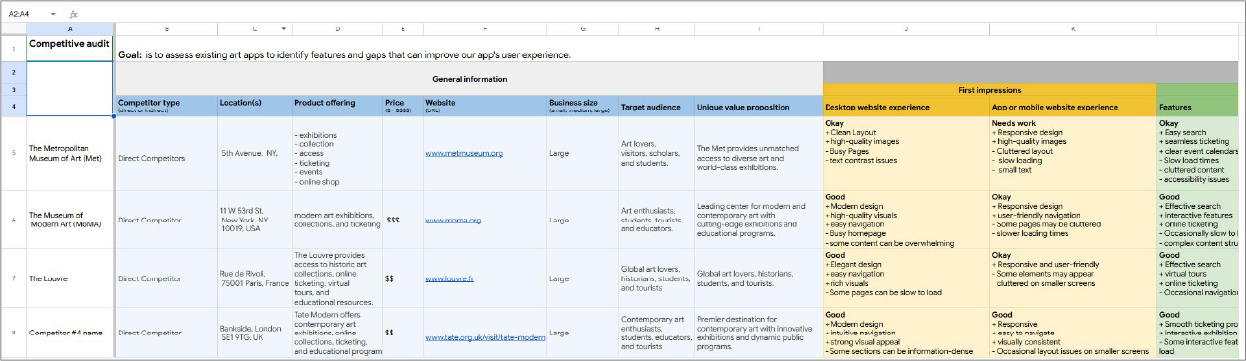Select column A header
The image size is (1246, 361).
pyautogui.click(x=69, y=30)
